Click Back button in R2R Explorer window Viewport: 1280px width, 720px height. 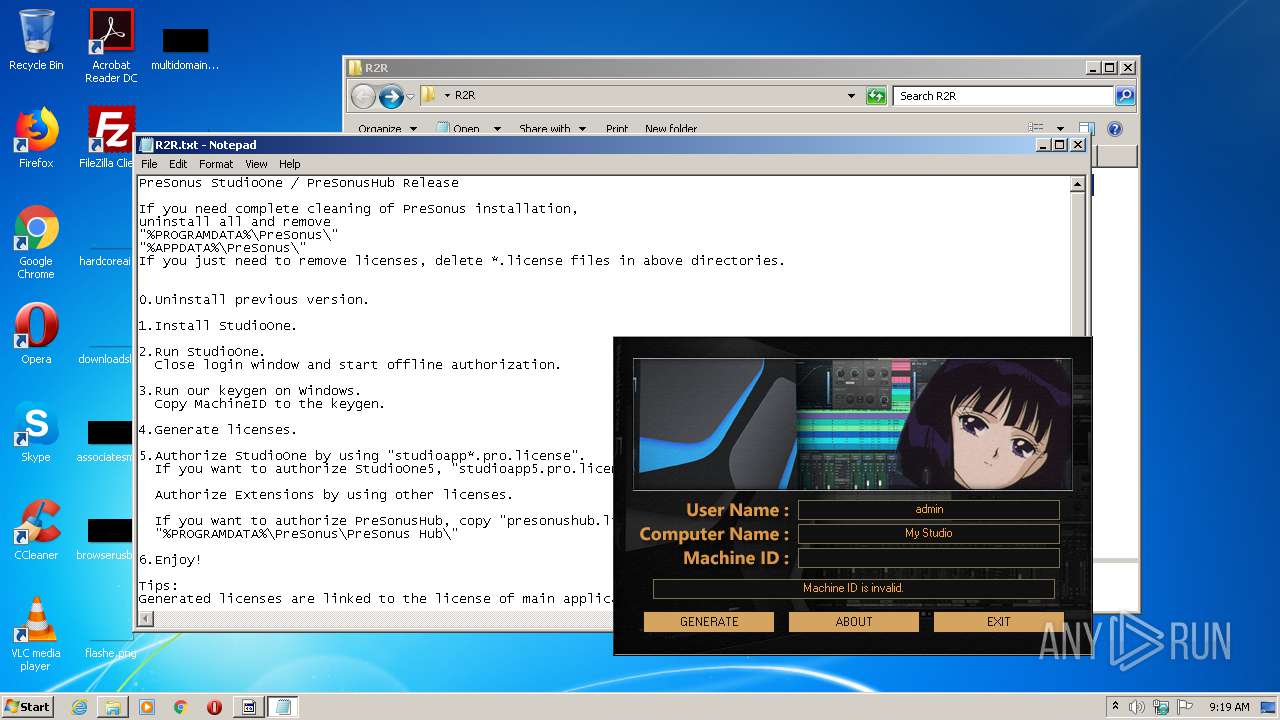coord(363,96)
